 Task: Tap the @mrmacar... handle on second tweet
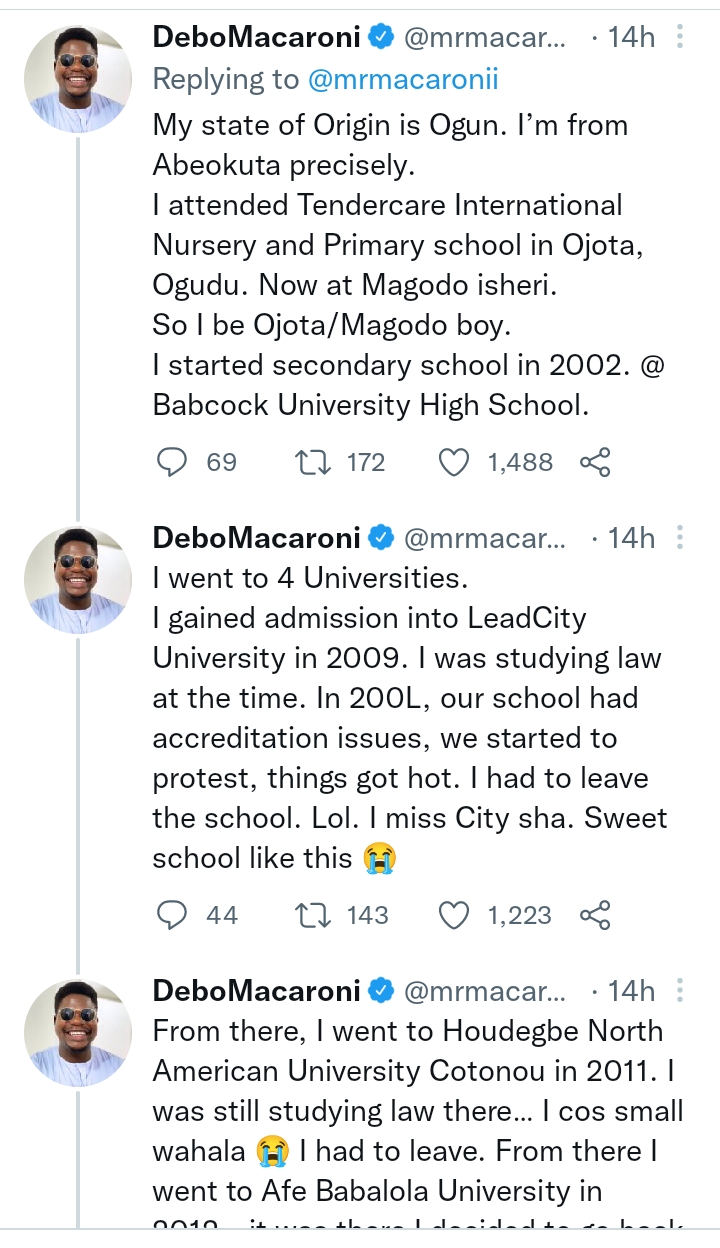484,538
